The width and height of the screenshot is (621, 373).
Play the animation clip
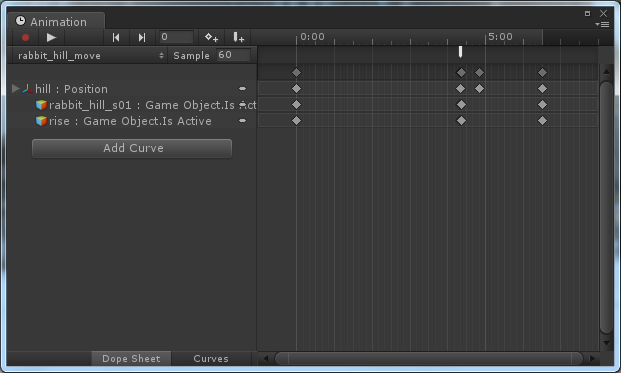[x=51, y=38]
